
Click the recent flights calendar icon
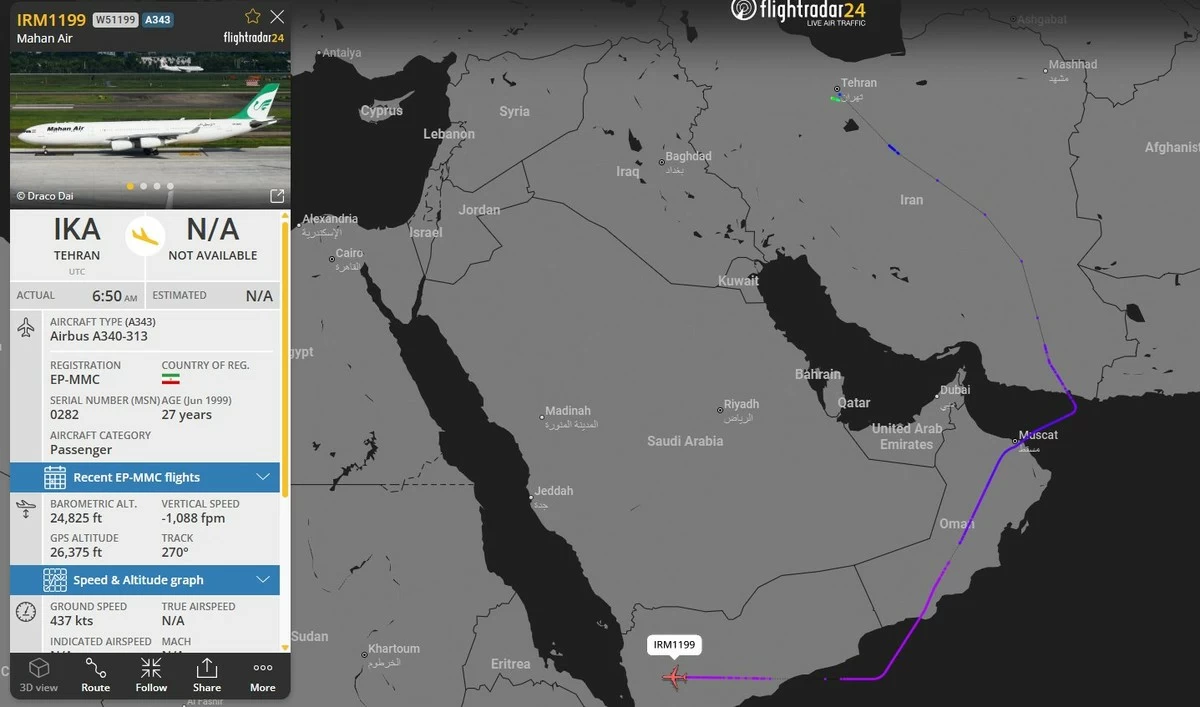coord(55,477)
